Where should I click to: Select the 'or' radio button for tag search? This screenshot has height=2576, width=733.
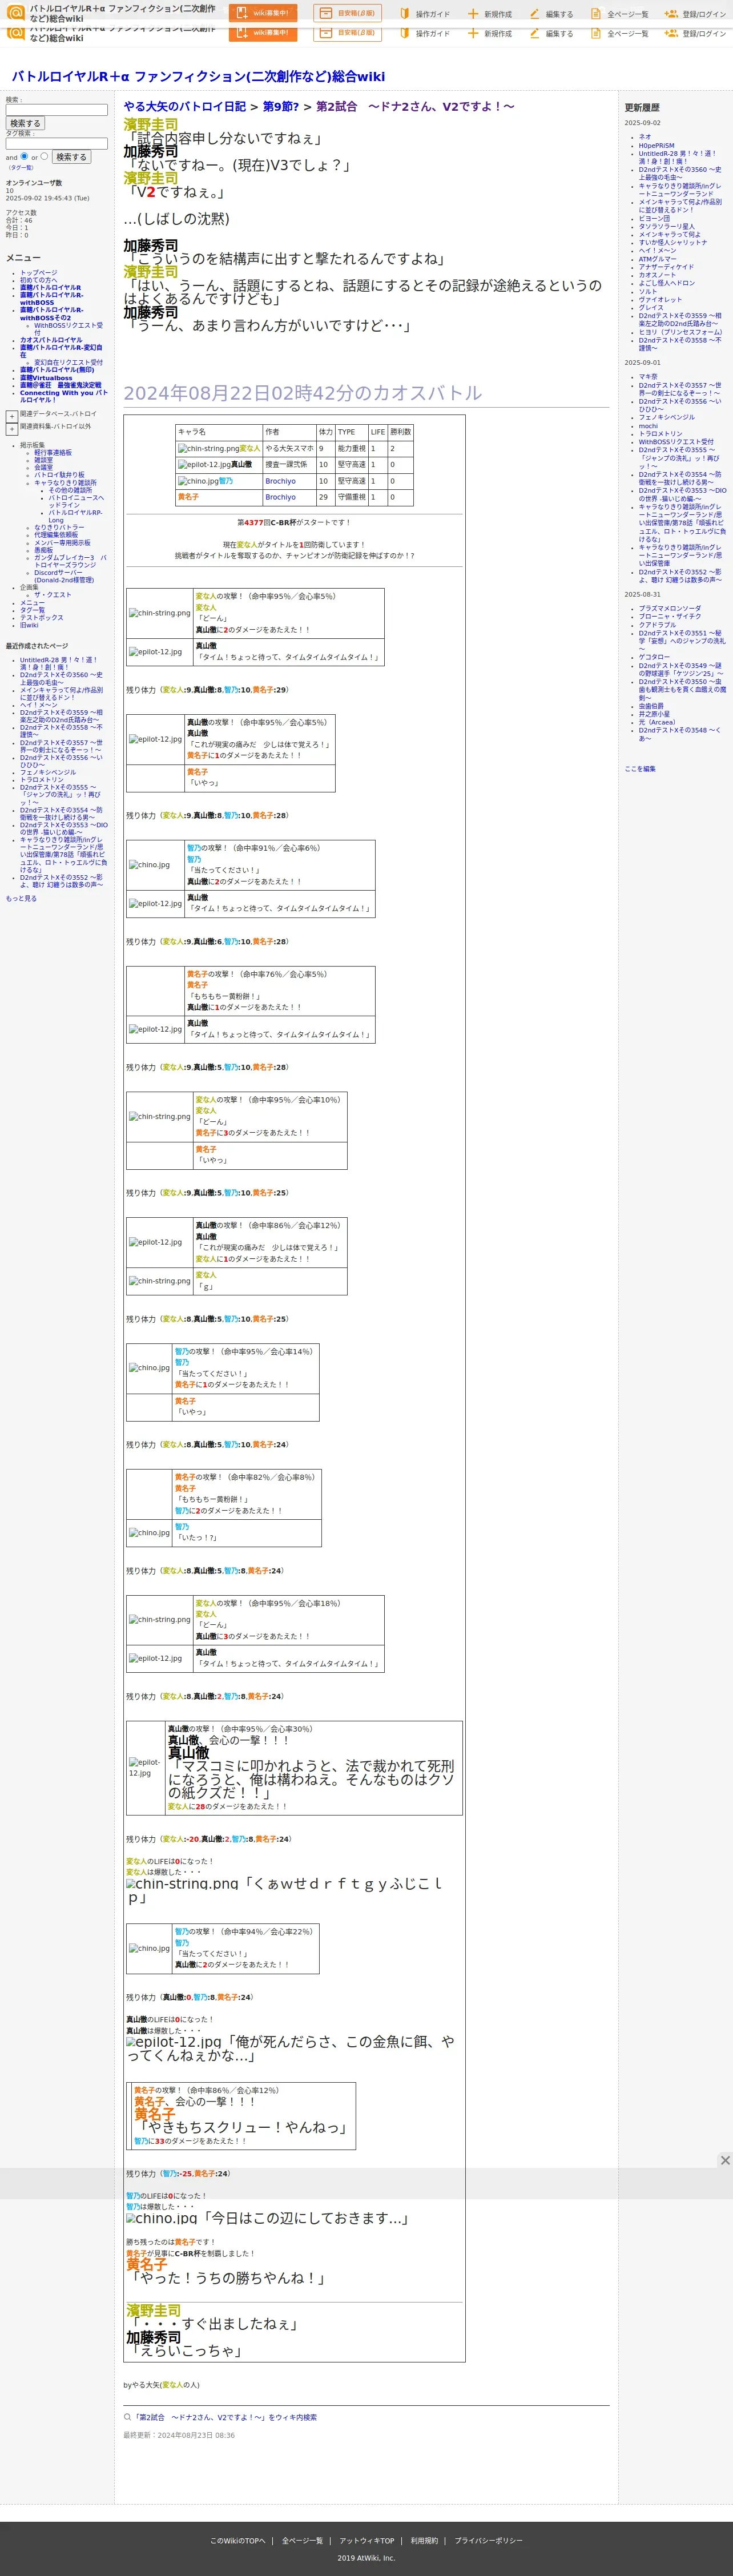tap(44, 156)
